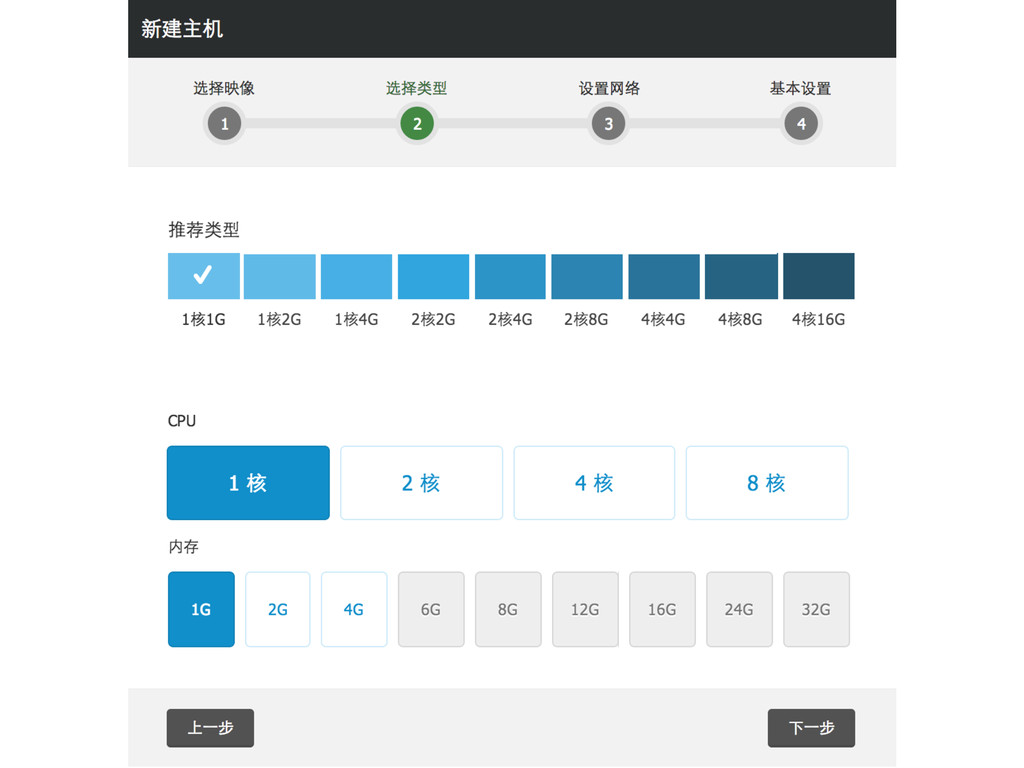Viewport: 1024px width, 768px height.
Task: Choose the 4核16G recommended type swatch
Action: (x=819, y=276)
